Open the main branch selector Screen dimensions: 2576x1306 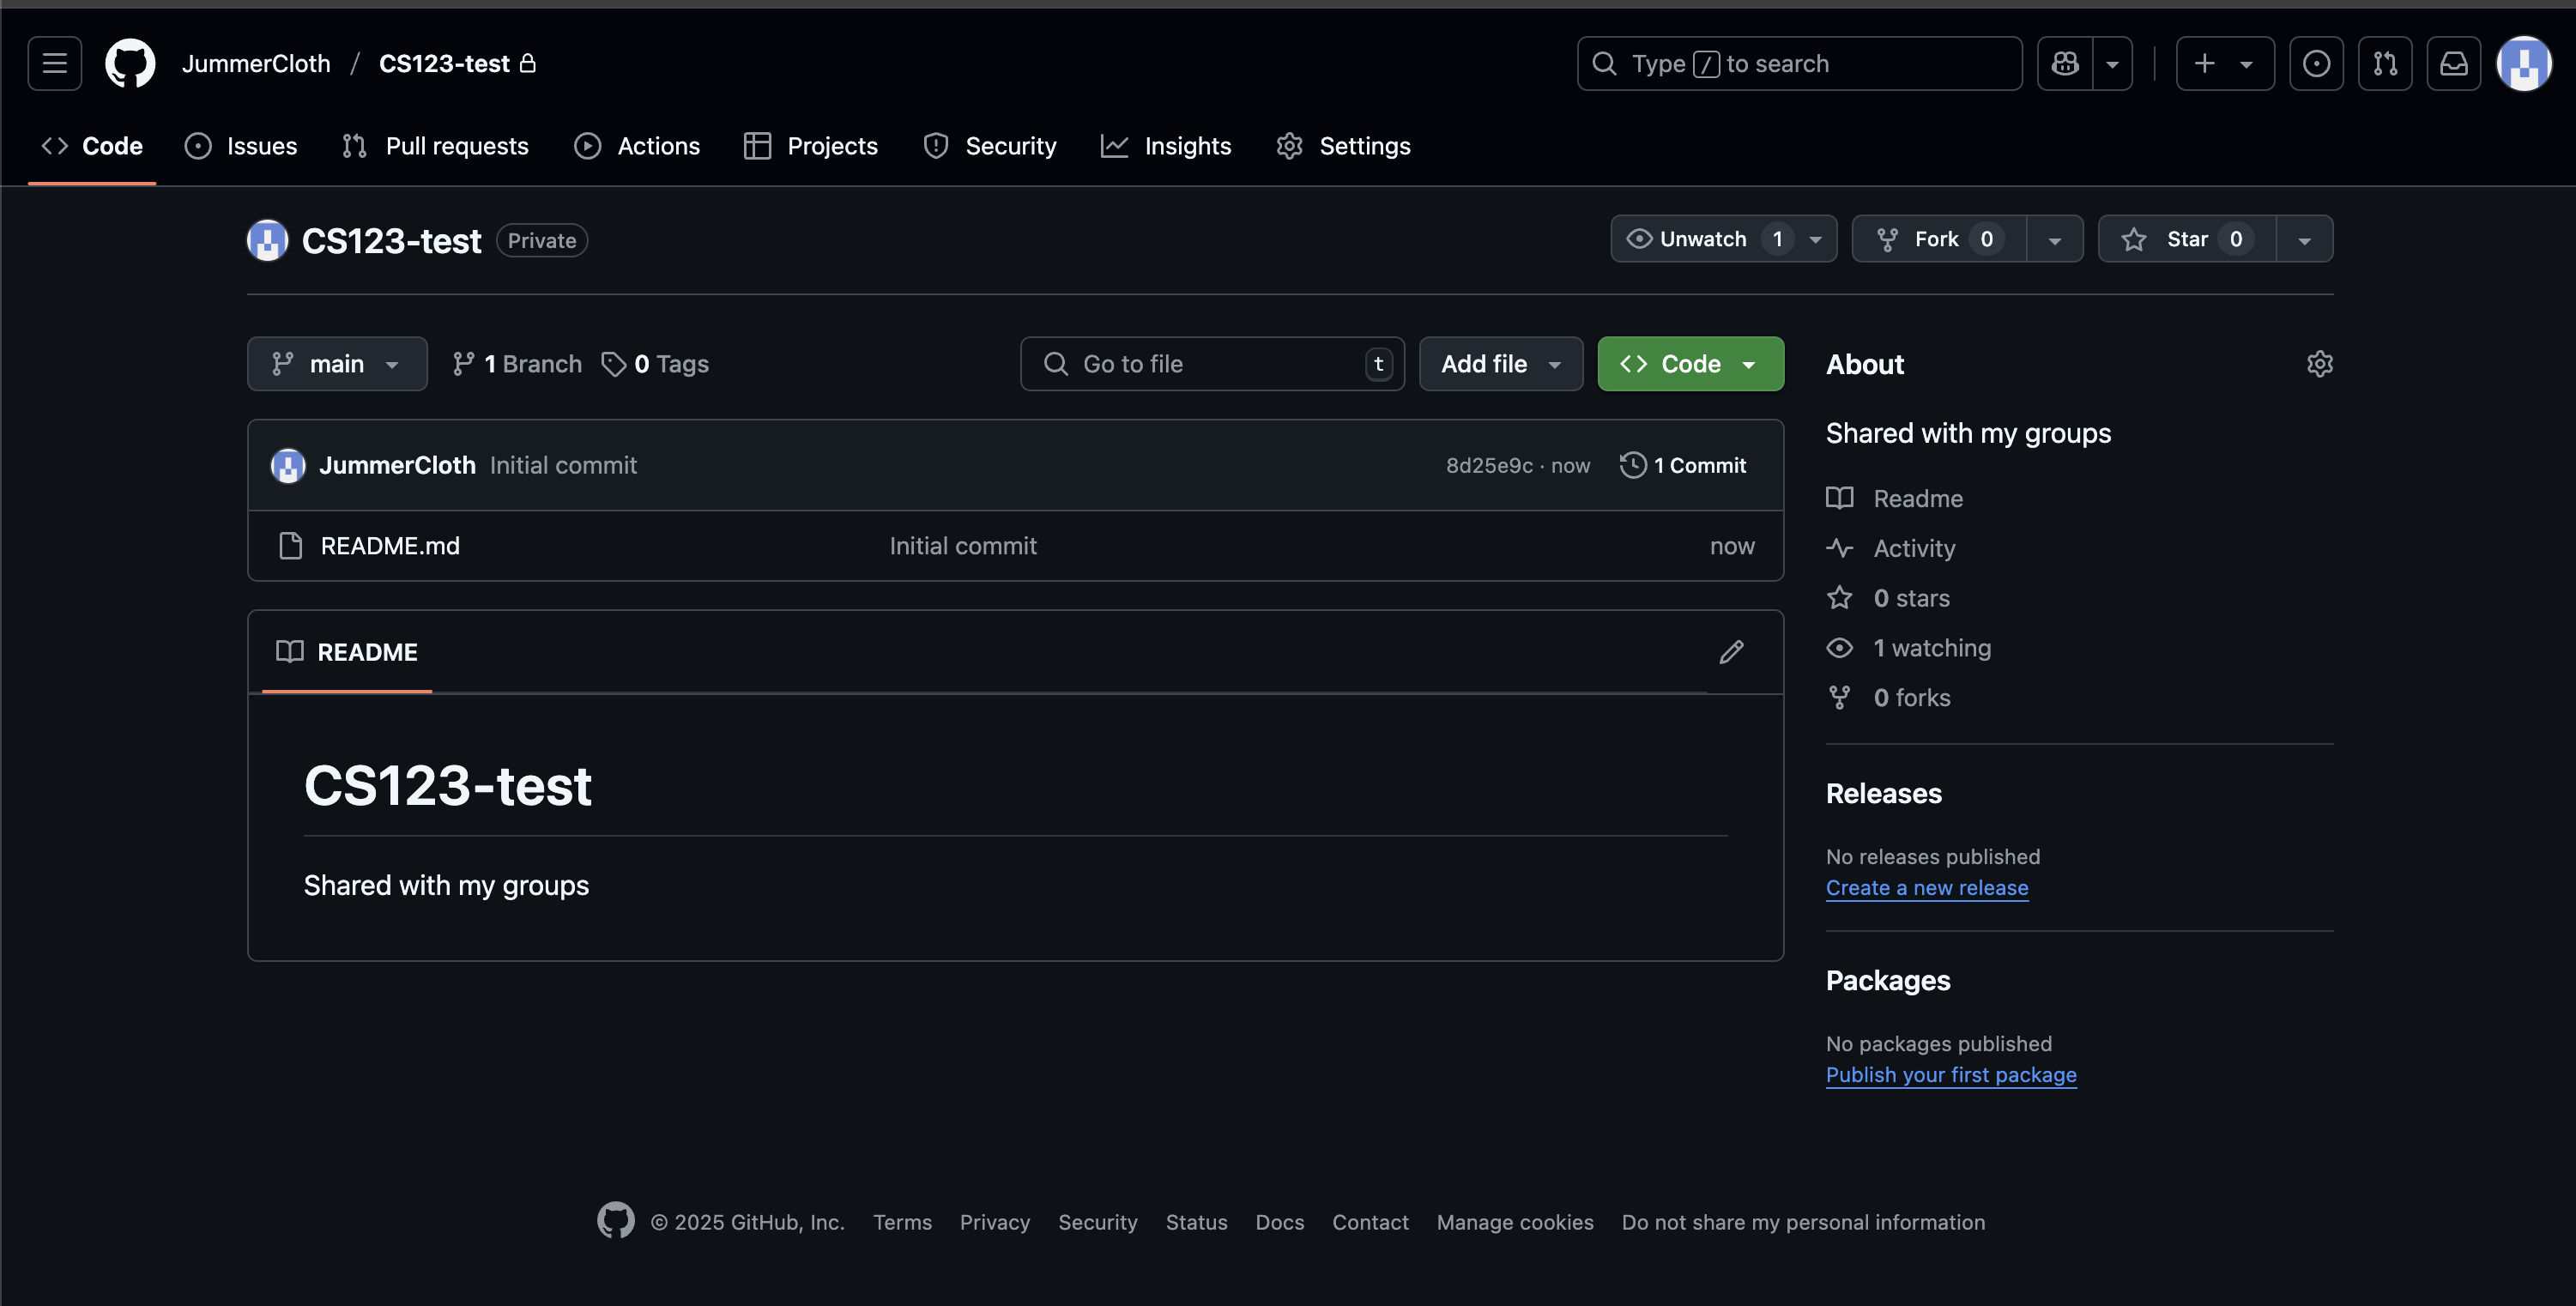click(x=337, y=364)
